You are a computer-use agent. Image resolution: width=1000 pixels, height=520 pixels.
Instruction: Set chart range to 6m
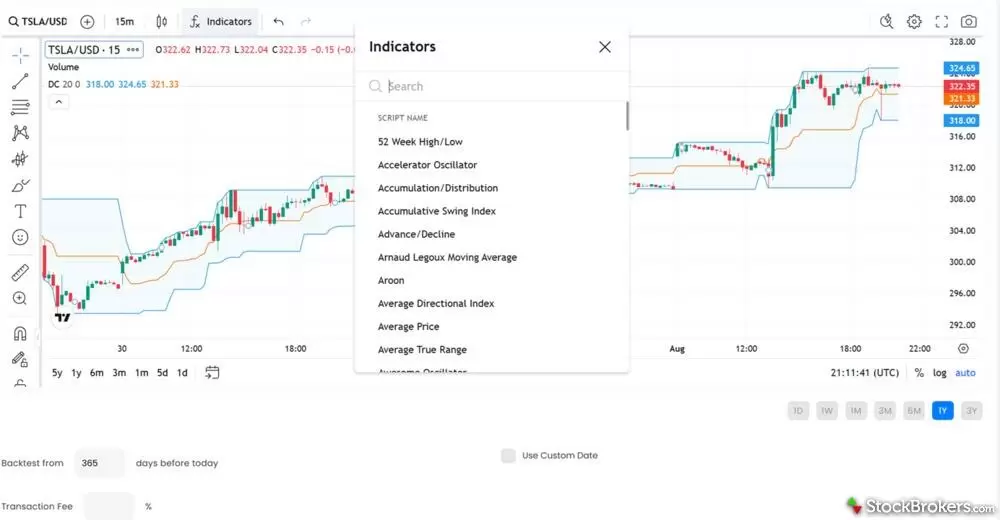tap(96, 373)
